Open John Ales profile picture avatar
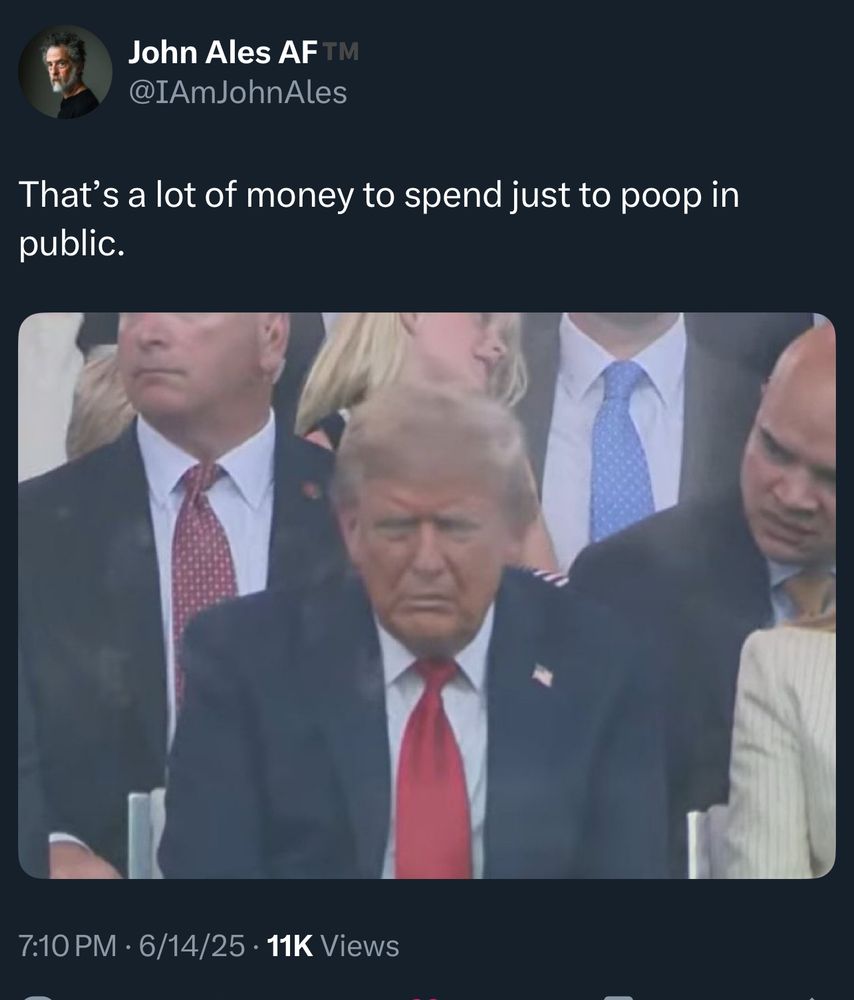This screenshot has width=854, height=1000. (x=66, y=71)
